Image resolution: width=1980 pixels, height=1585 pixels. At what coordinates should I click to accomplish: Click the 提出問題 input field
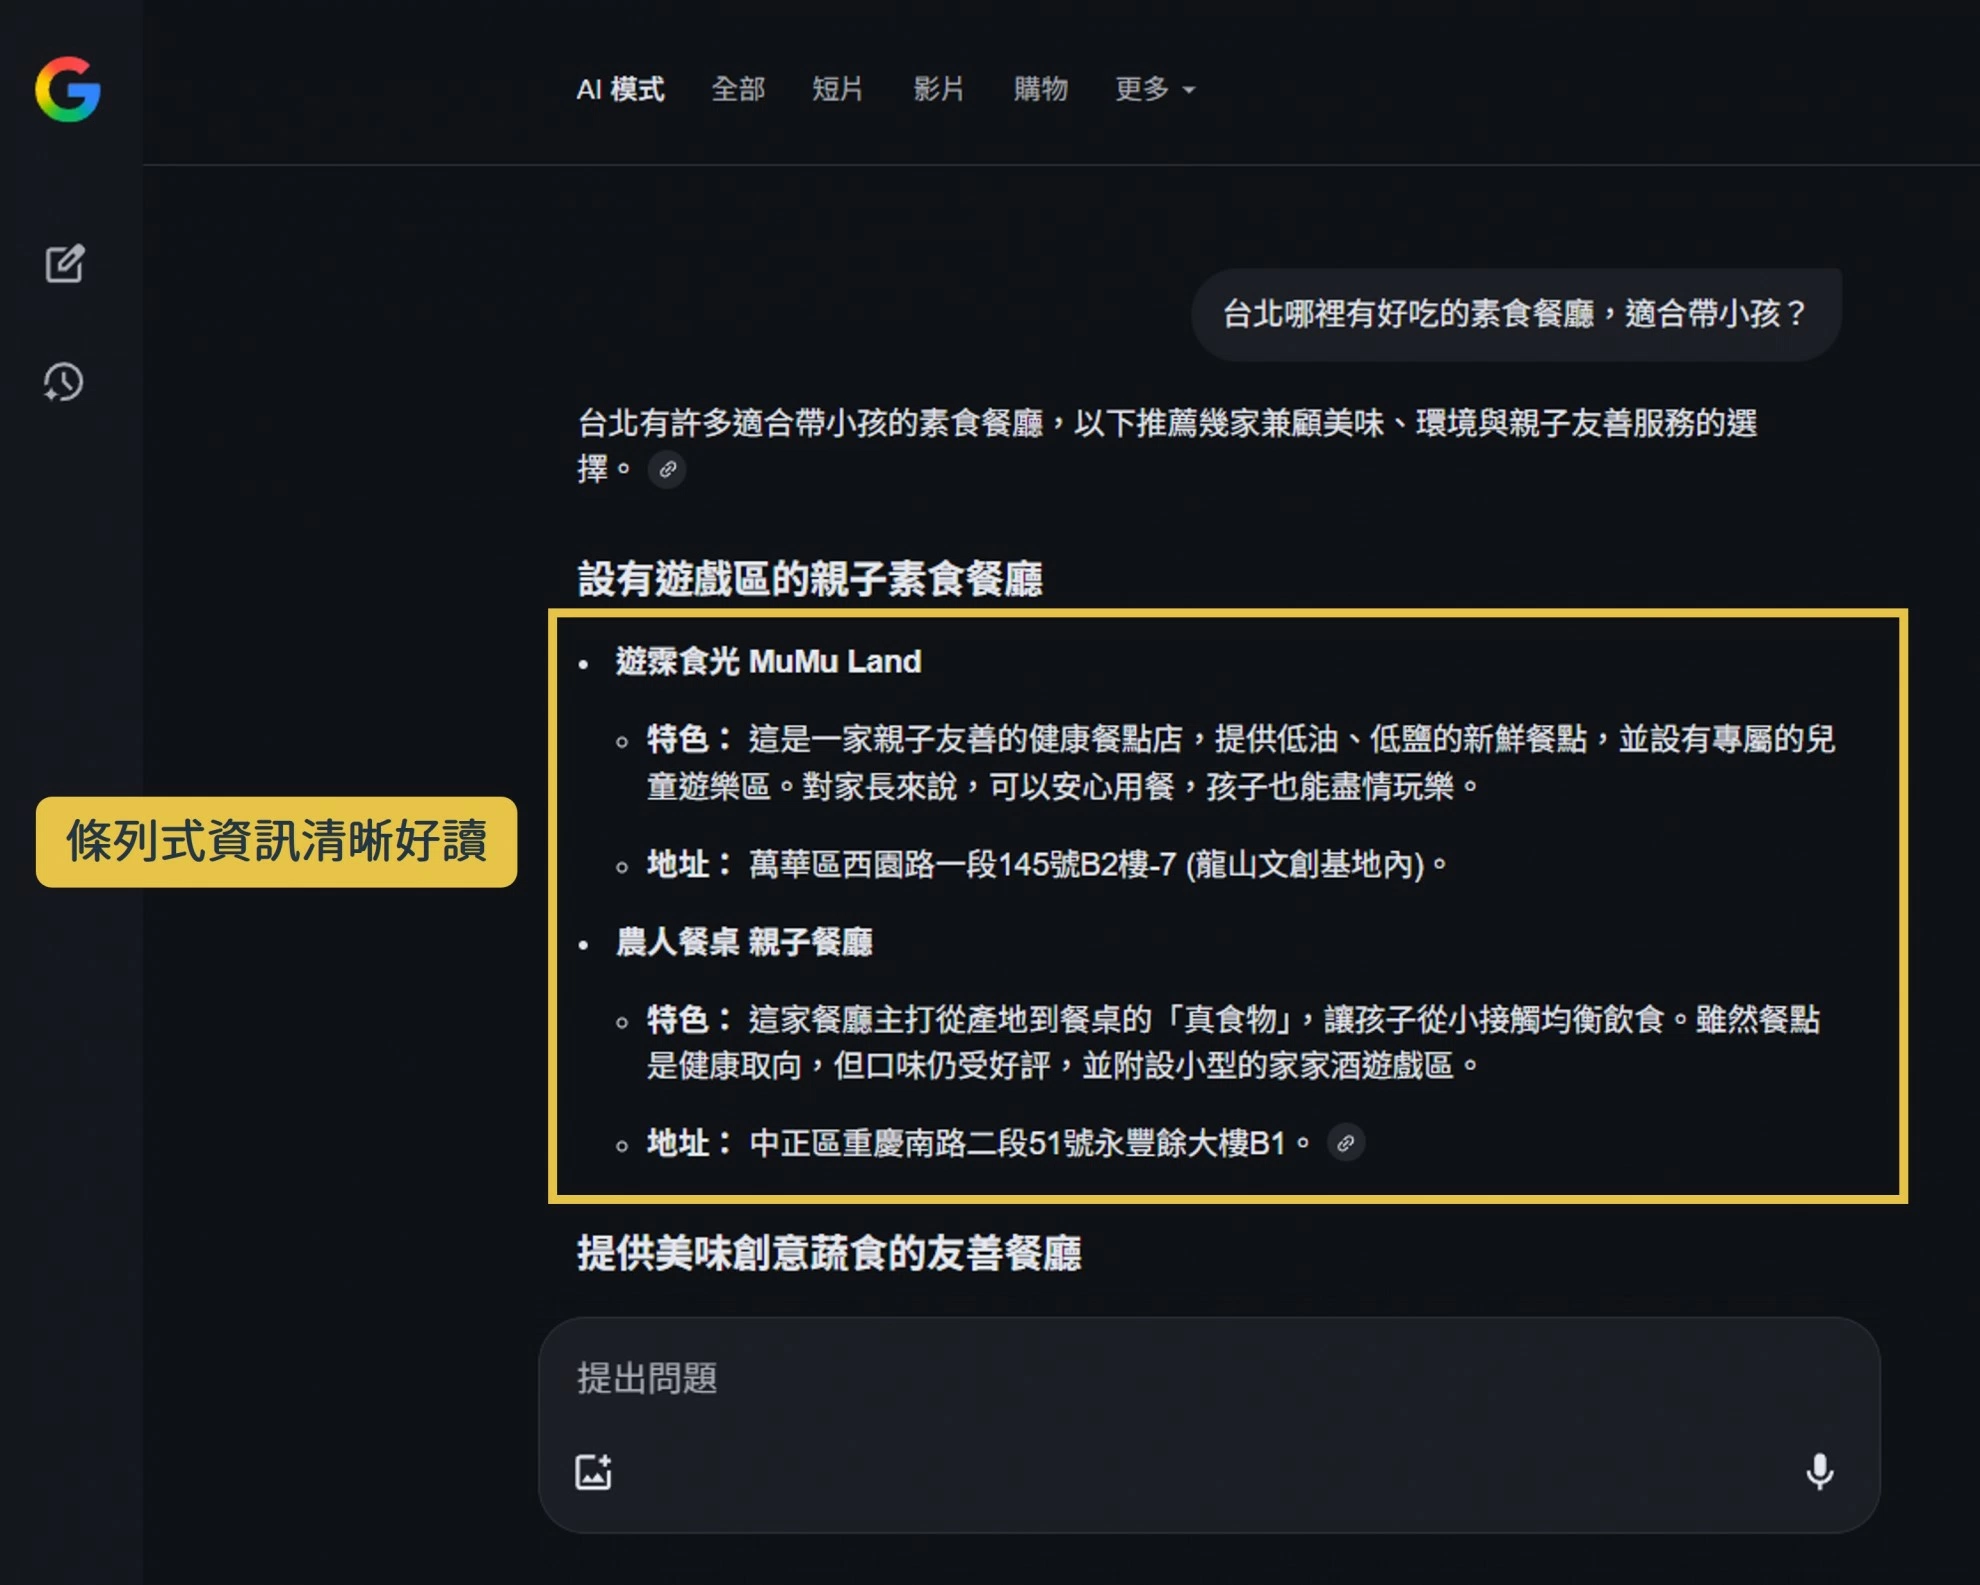pos(1100,1378)
